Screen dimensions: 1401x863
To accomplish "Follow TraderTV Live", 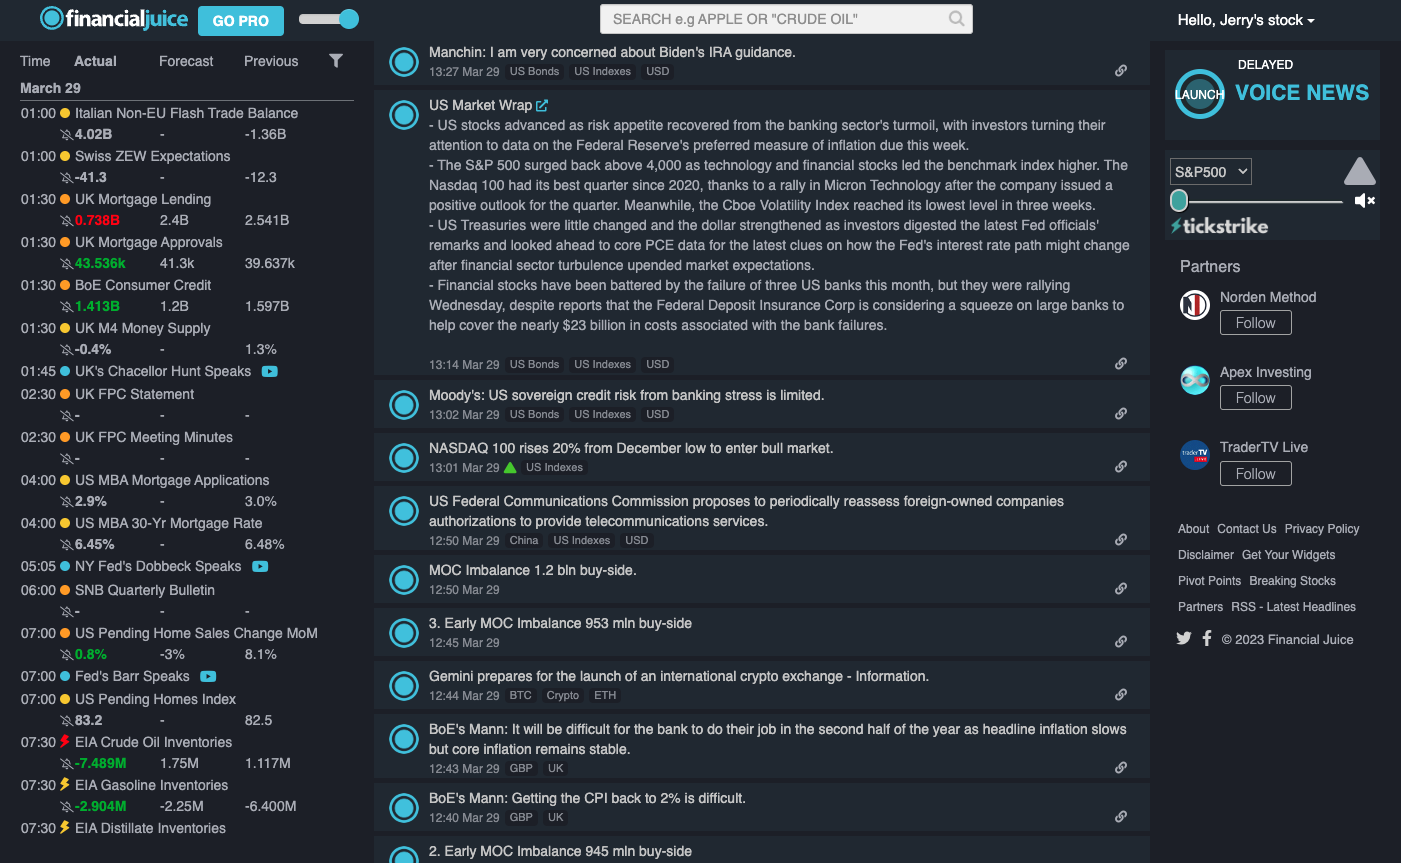I will (x=1256, y=474).
